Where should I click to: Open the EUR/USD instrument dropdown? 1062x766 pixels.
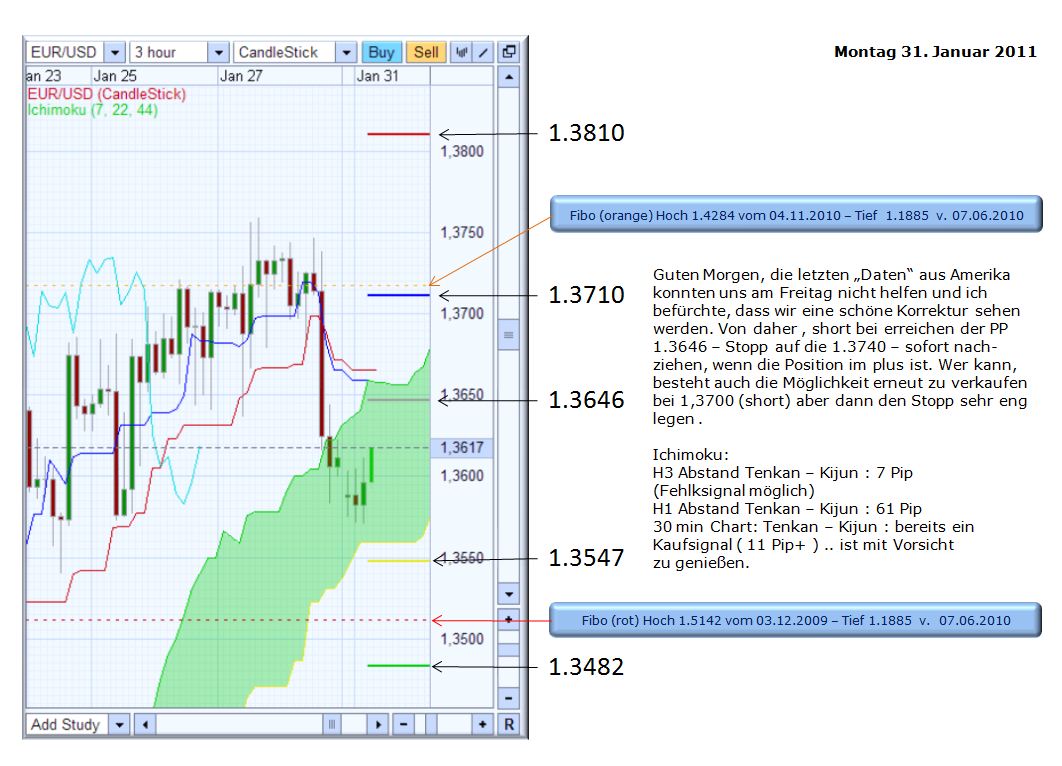point(113,51)
